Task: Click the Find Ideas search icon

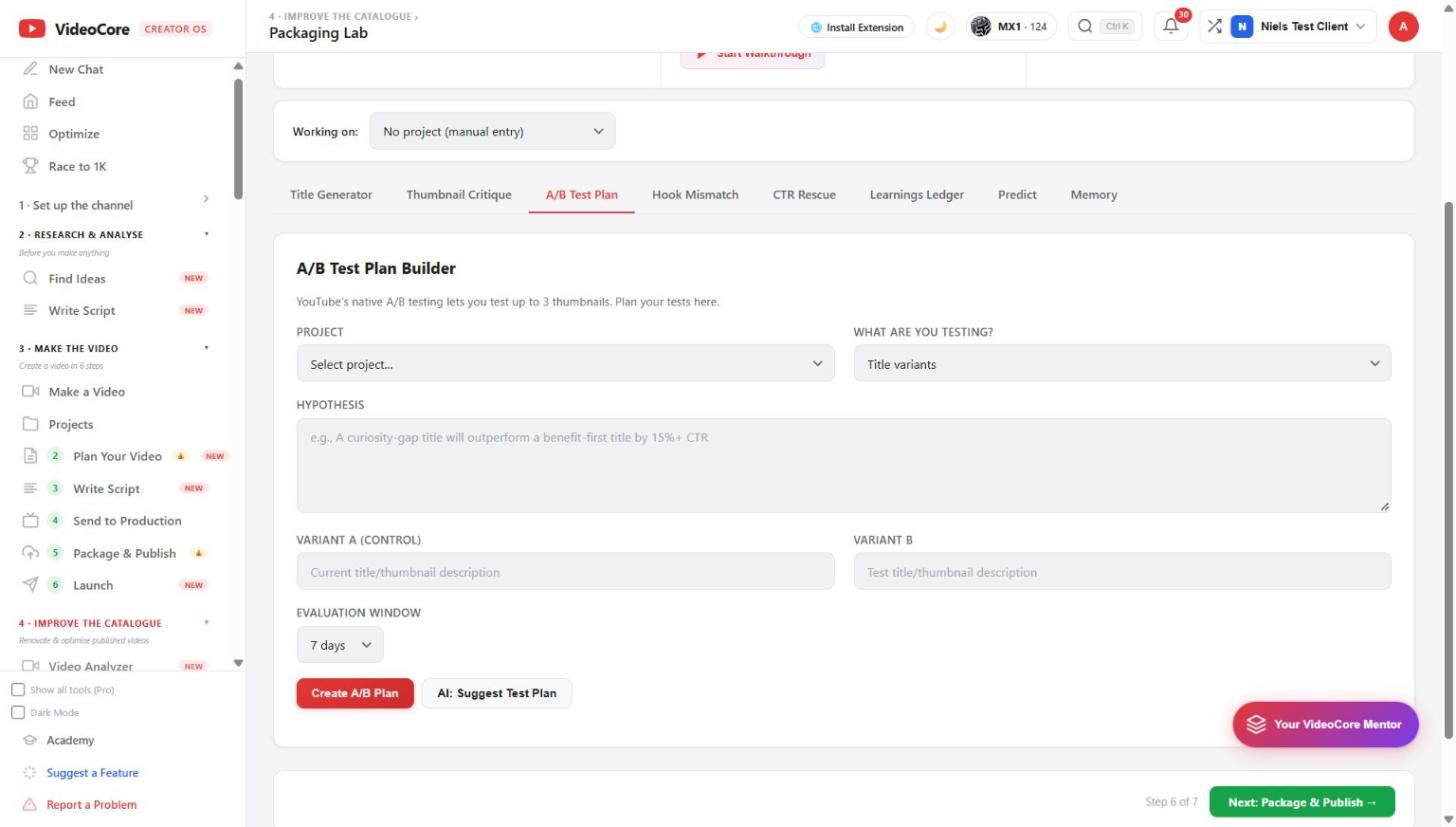Action: [30, 278]
